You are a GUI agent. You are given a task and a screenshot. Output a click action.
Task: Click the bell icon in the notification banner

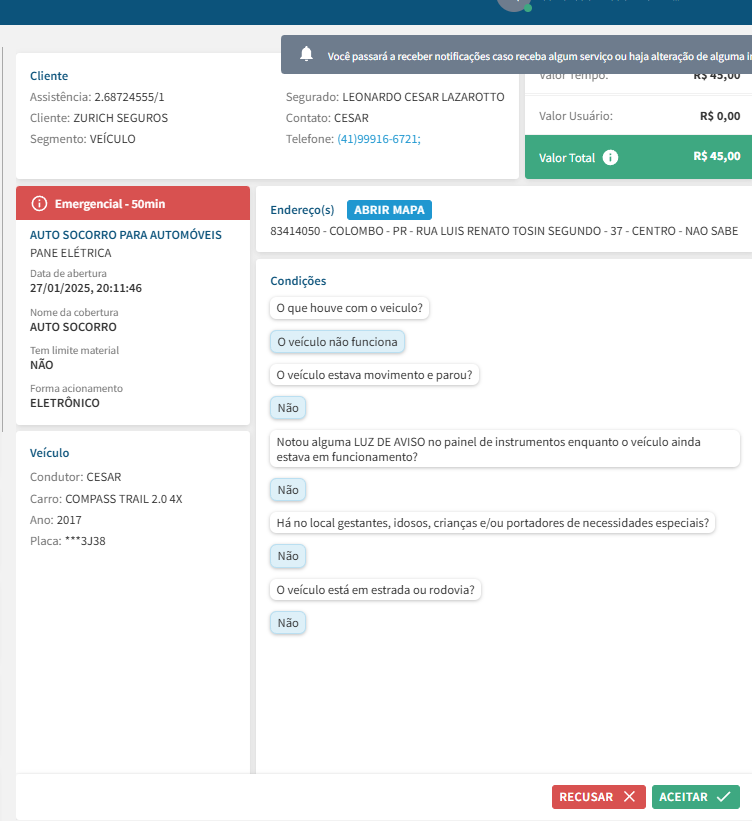306,55
